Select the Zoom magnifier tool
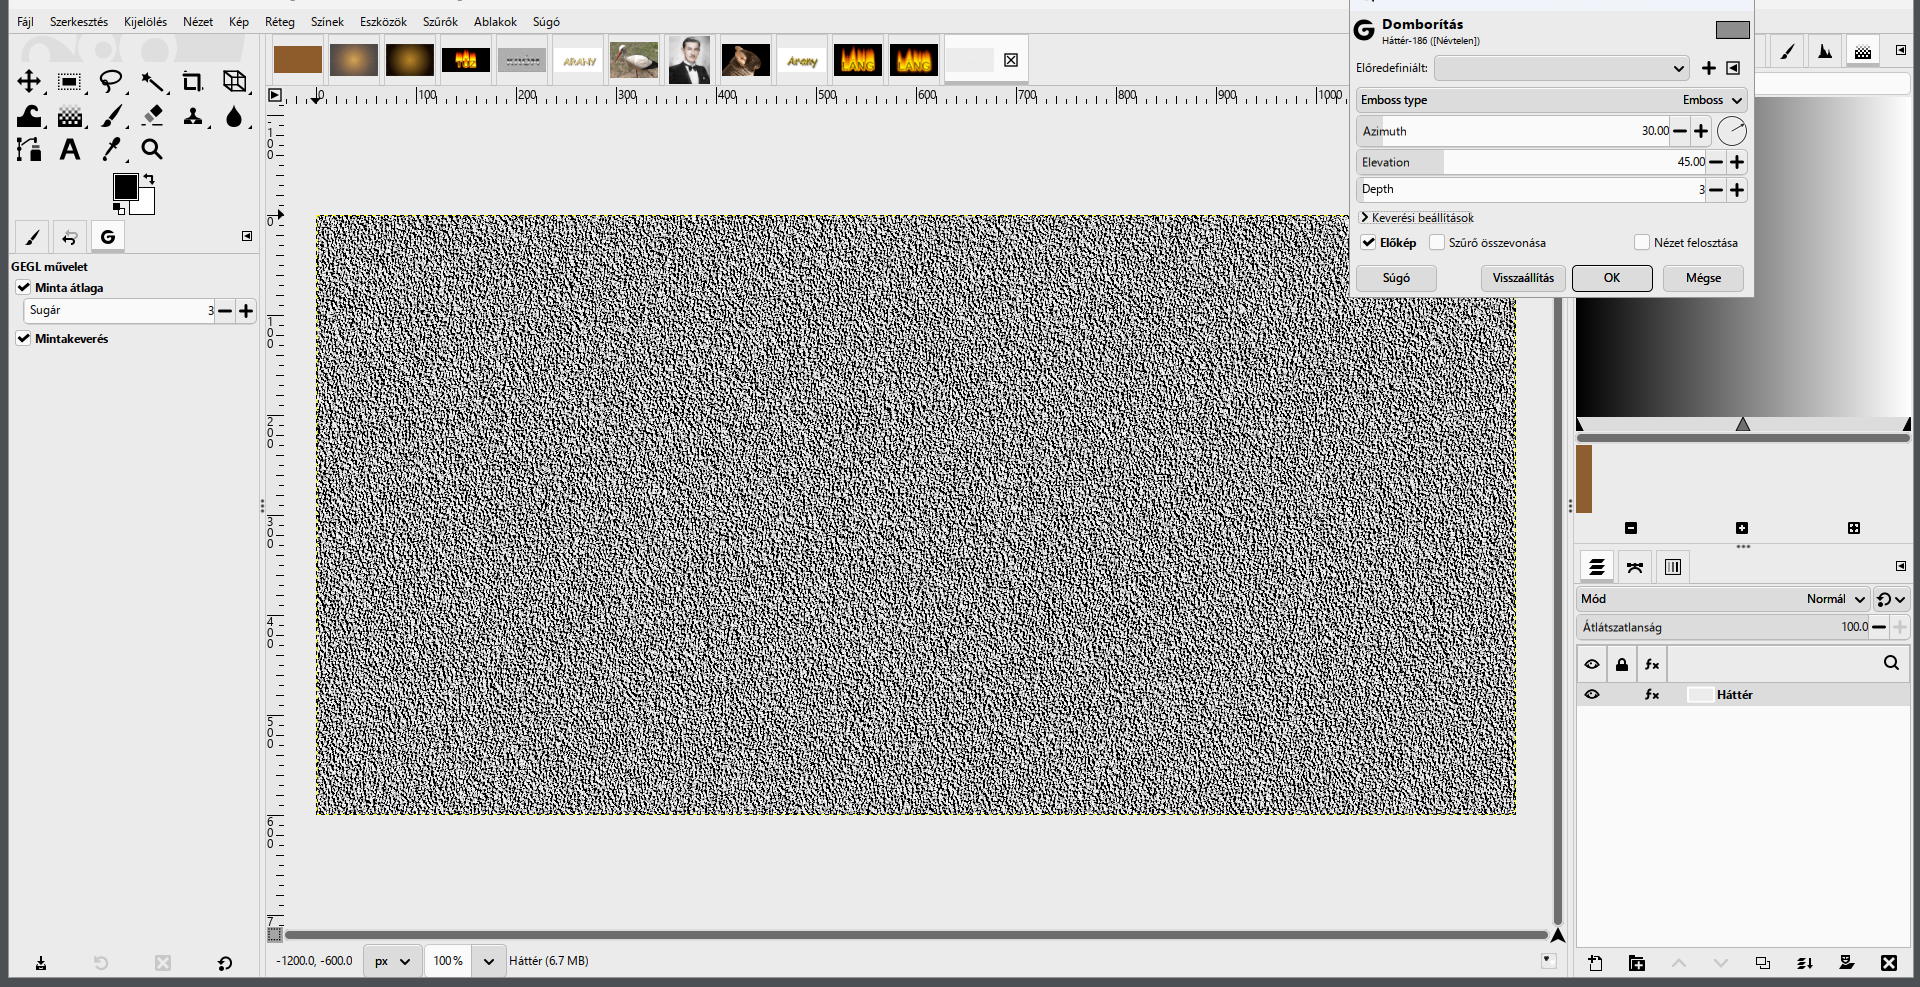 pos(152,149)
